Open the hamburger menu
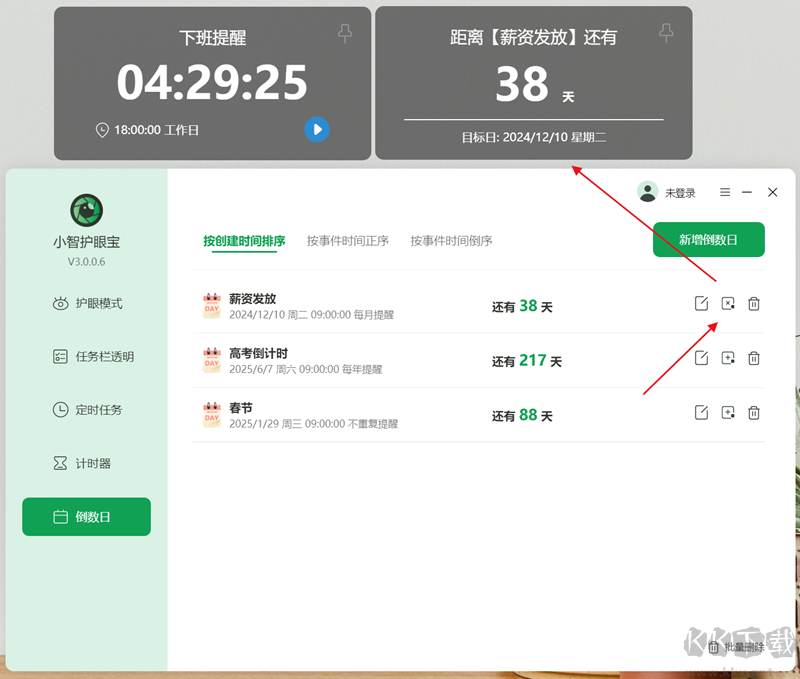The height and width of the screenshot is (679, 800). [724, 192]
